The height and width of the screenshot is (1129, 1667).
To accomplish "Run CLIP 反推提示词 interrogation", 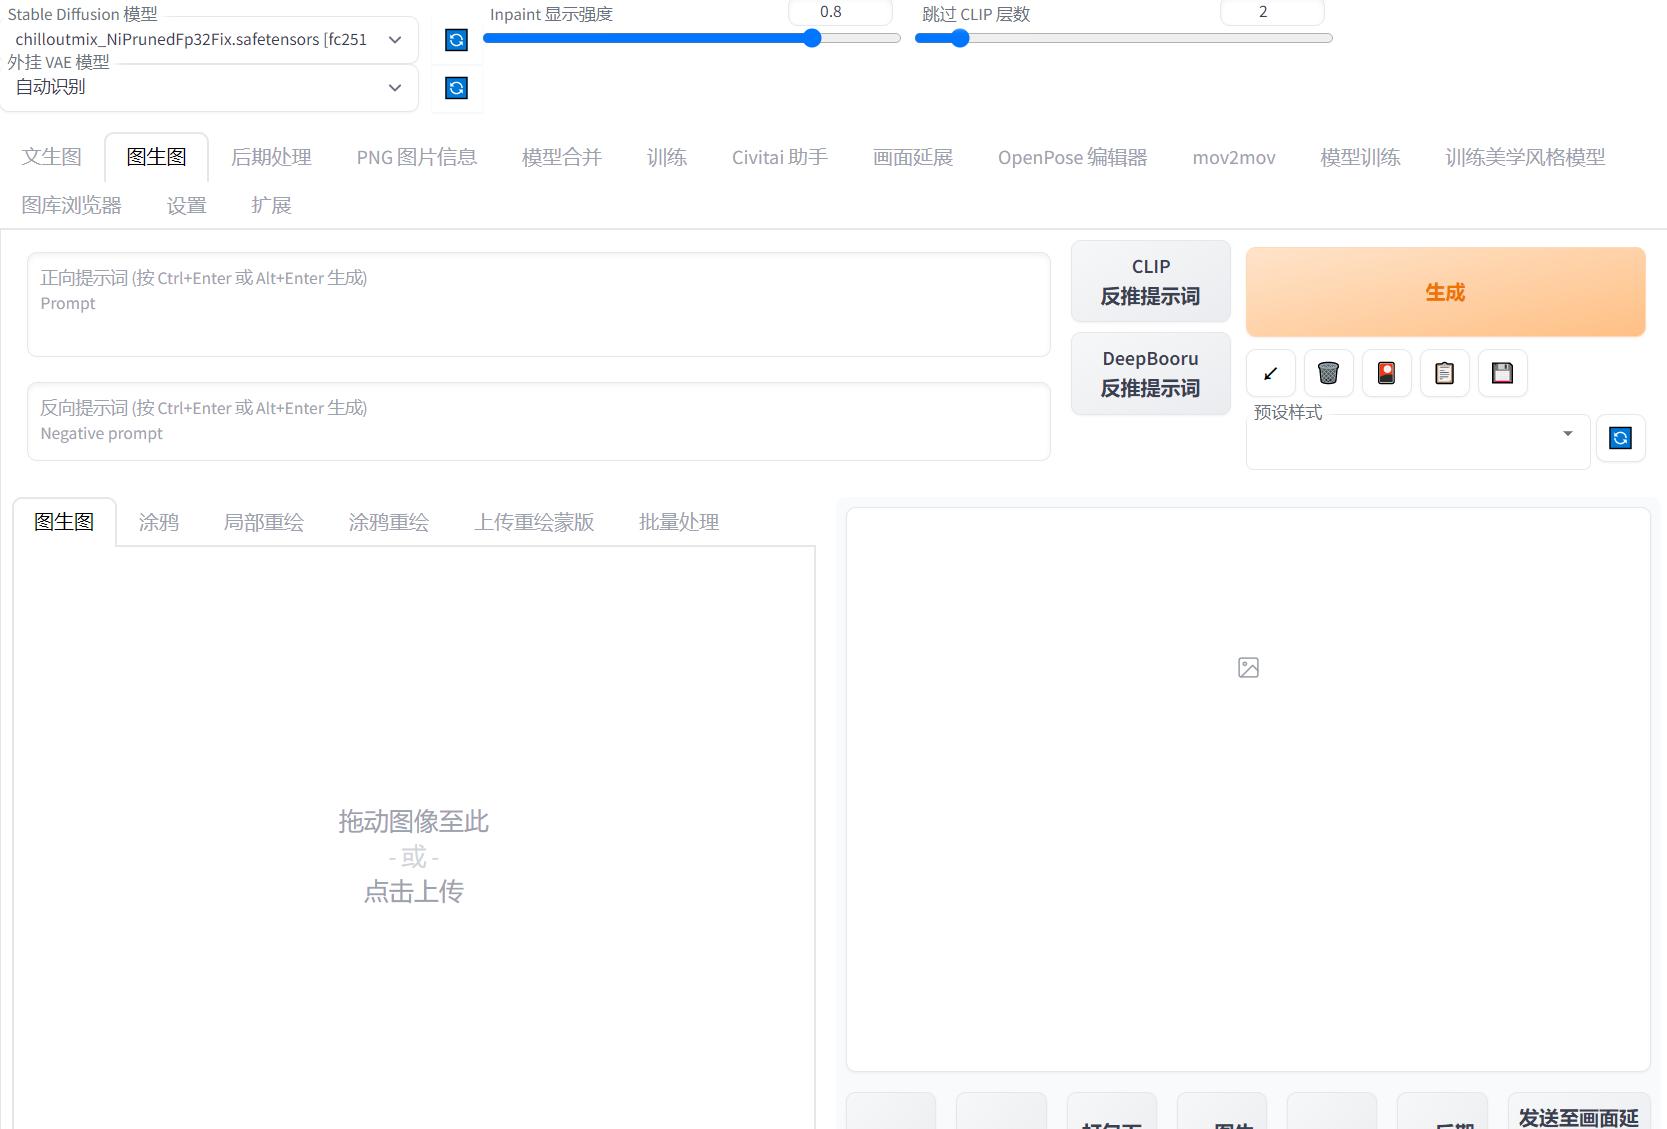I will (x=1150, y=281).
